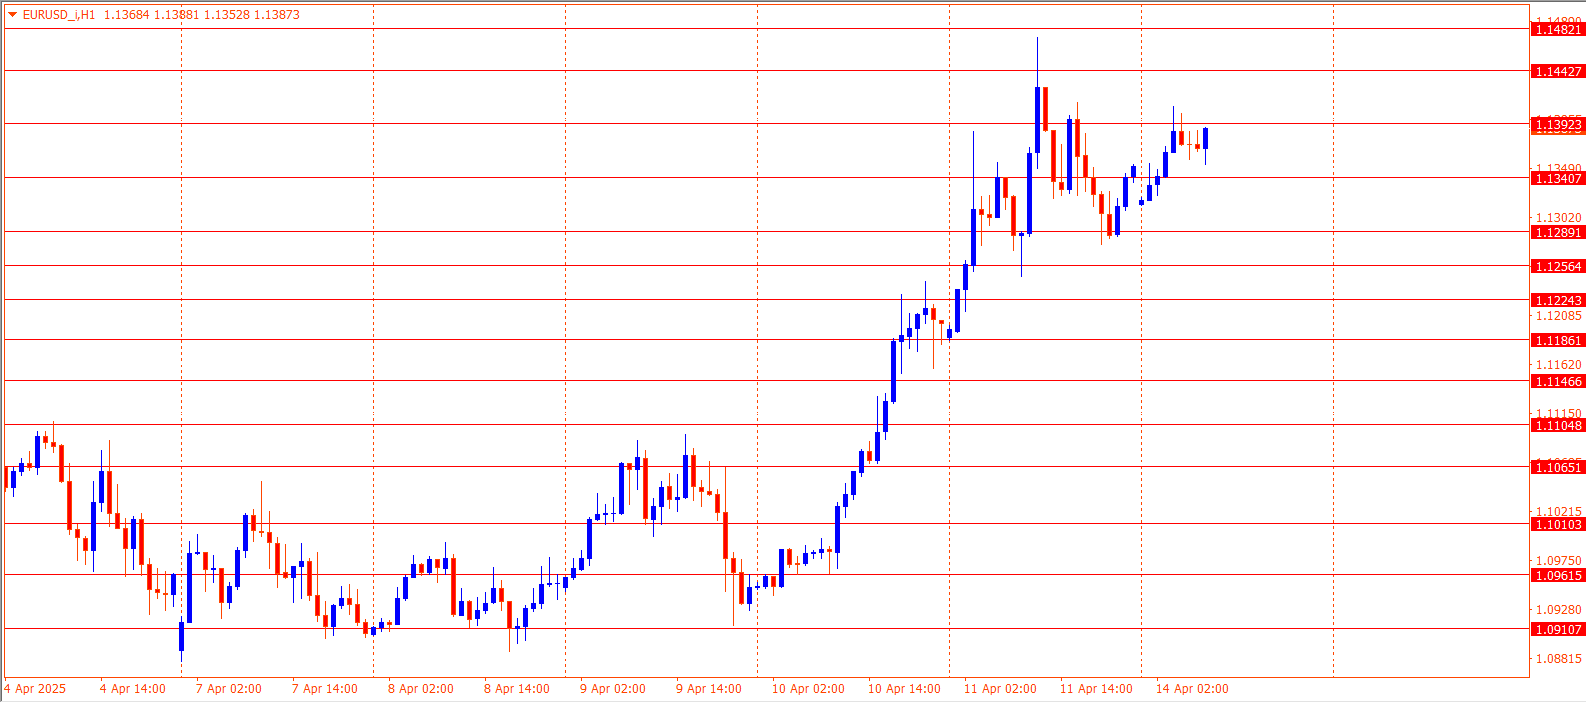
Task: Click the 1.12564 red price label
Action: click(x=1559, y=266)
